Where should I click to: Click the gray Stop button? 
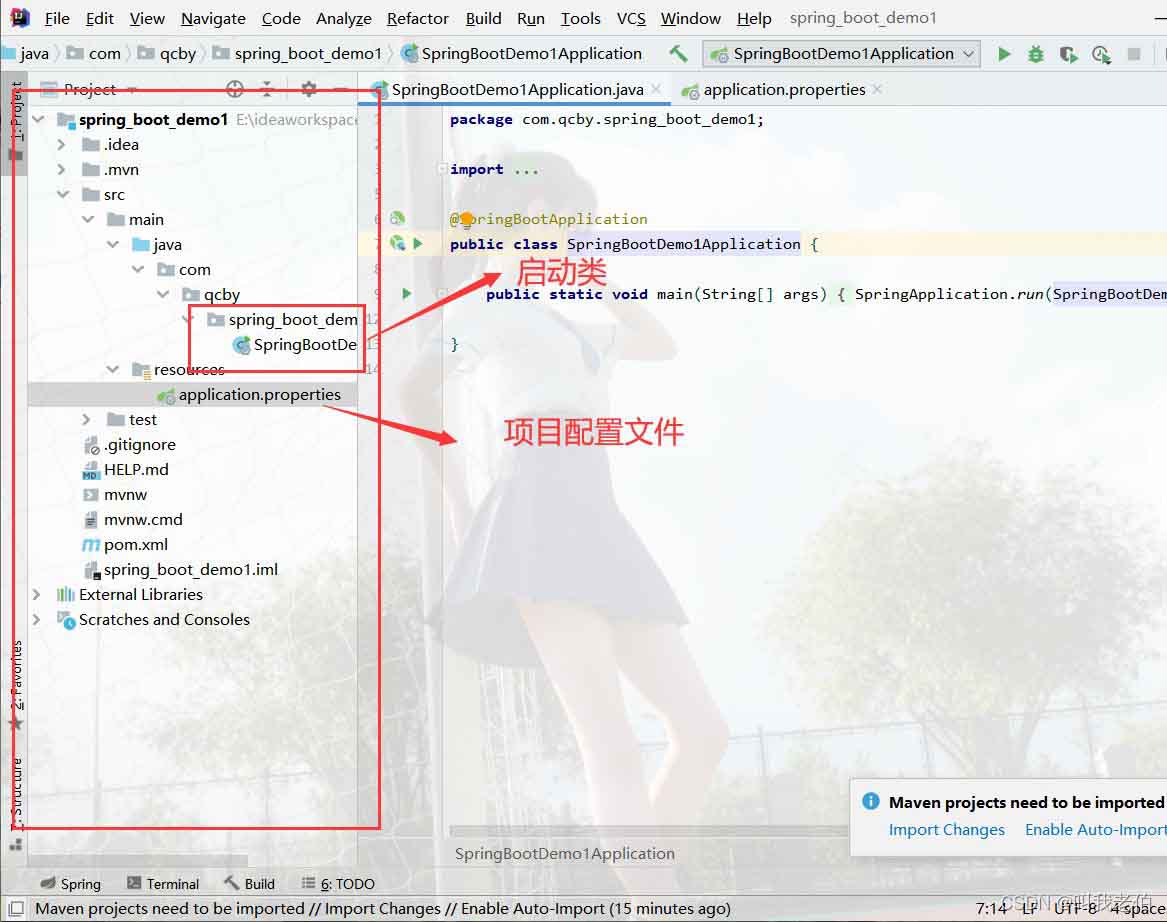tap(1134, 54)
